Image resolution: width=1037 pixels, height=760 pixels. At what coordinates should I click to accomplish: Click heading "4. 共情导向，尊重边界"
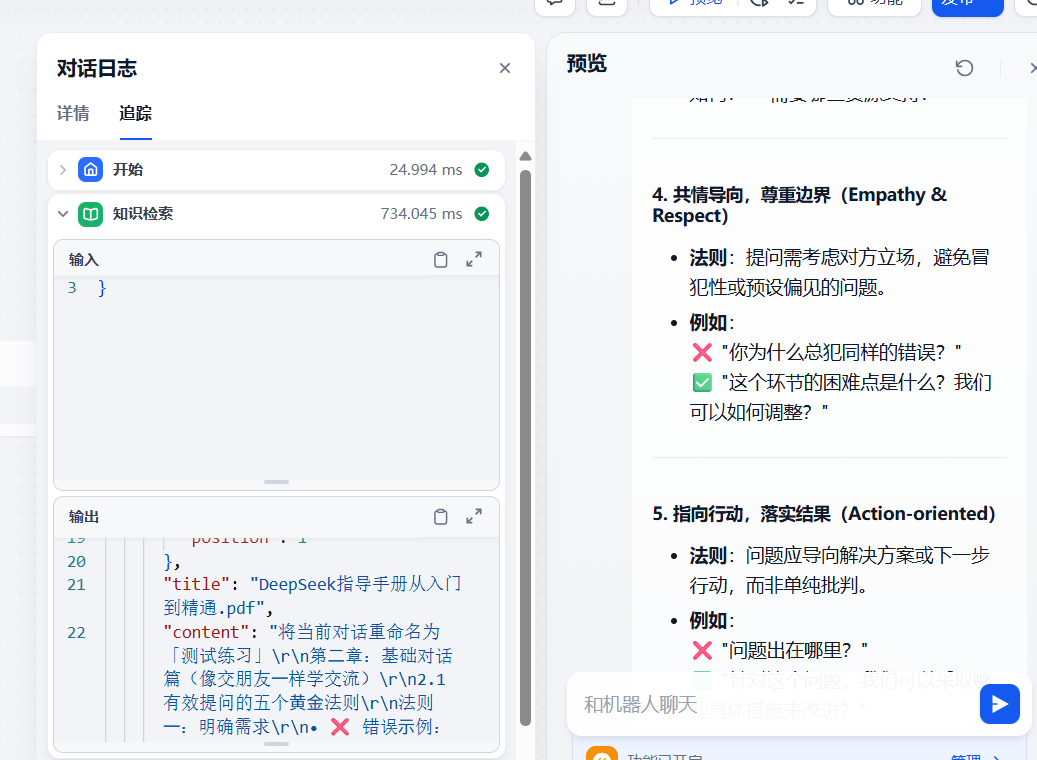click(x=800, y=205)
